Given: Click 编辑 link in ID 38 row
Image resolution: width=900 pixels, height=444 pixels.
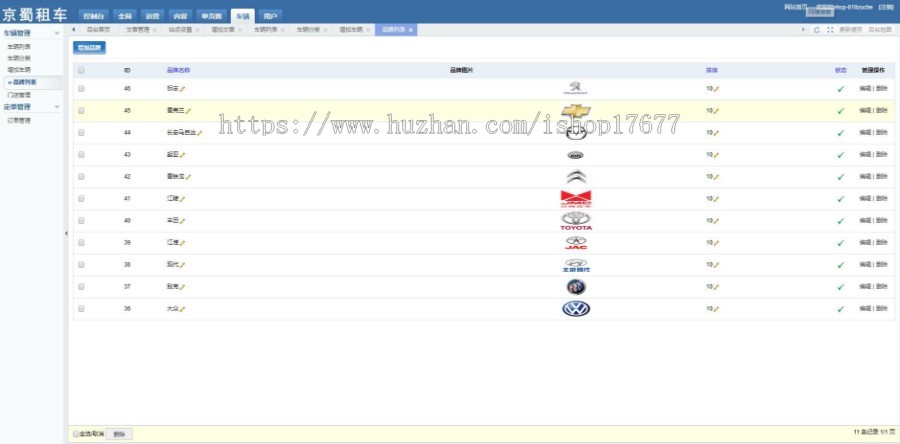Looking at the screenshot, I should pos(865,265).
